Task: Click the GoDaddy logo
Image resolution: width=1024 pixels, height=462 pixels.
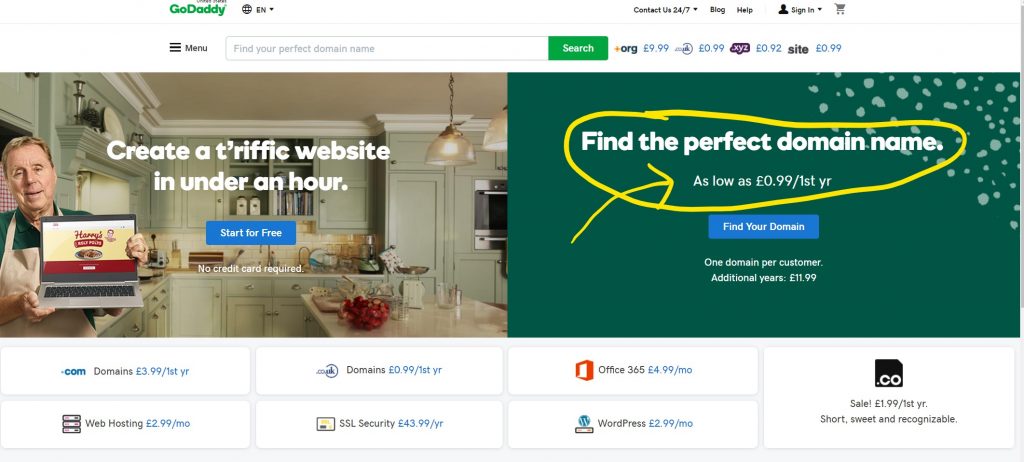Action: 198,8
